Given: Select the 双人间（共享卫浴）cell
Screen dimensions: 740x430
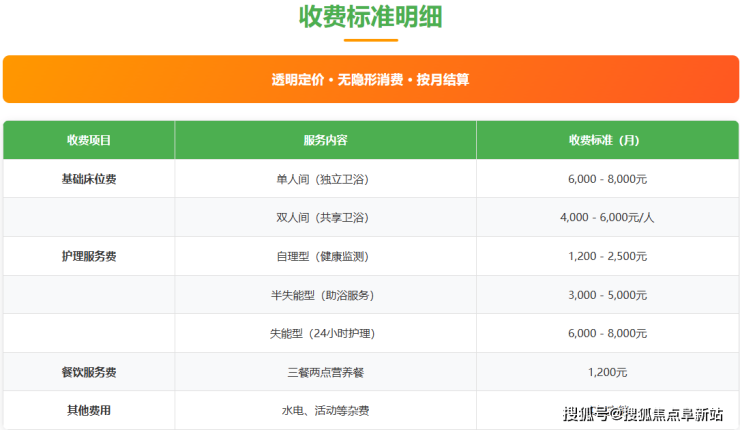Looking at the screenshot, I should coord(325,218).
